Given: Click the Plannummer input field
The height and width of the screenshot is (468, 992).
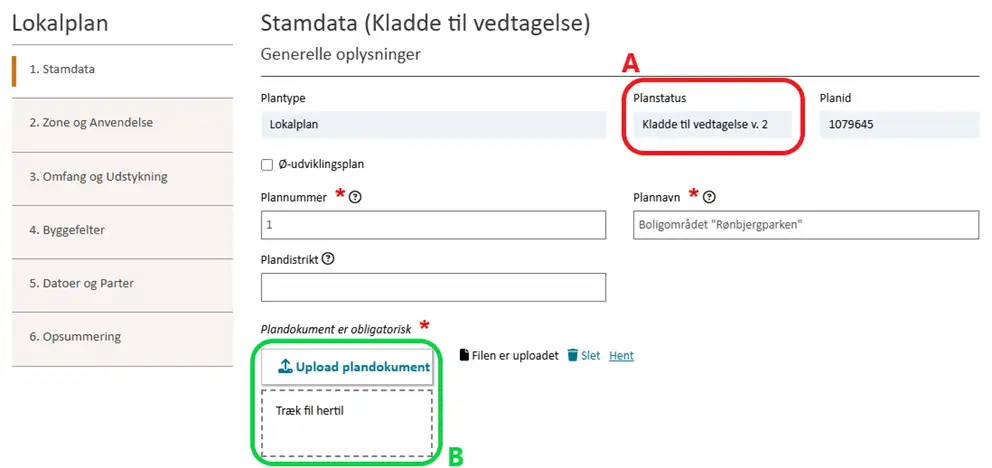Looking at the screenshot, I should click(433, 225).
